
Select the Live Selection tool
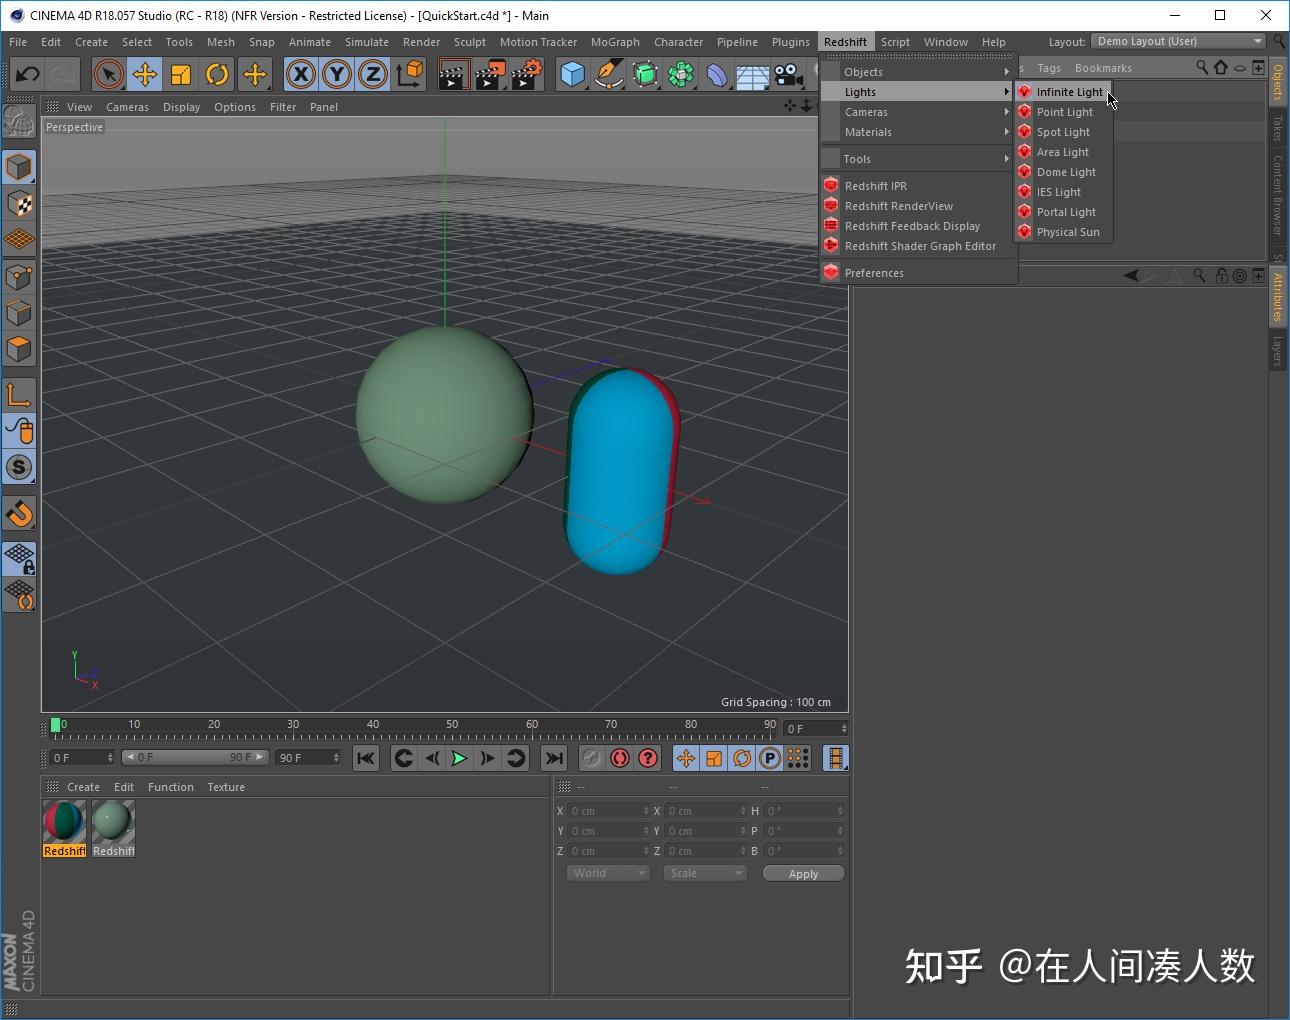point(108,74)
